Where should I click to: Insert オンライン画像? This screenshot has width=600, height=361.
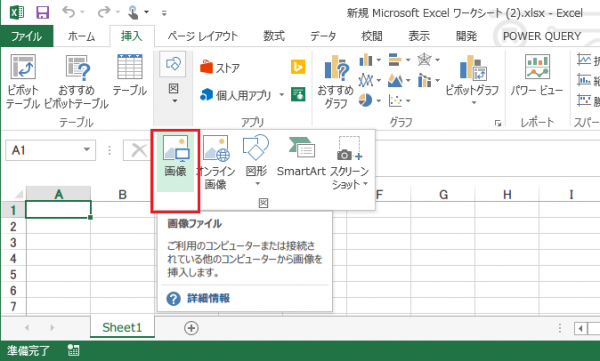pyautogui.click(x=215, y=162)
